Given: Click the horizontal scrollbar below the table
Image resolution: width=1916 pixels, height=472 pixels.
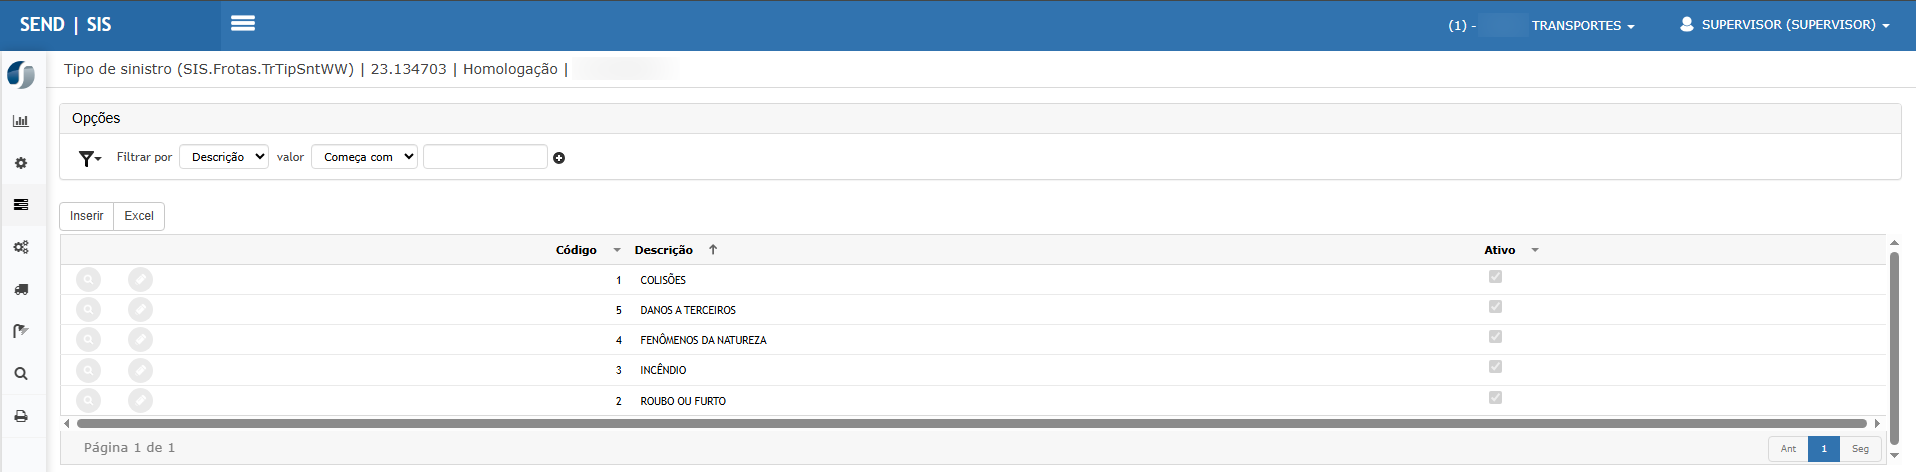Looking at the screenshot, I should [x=970, y=424].
